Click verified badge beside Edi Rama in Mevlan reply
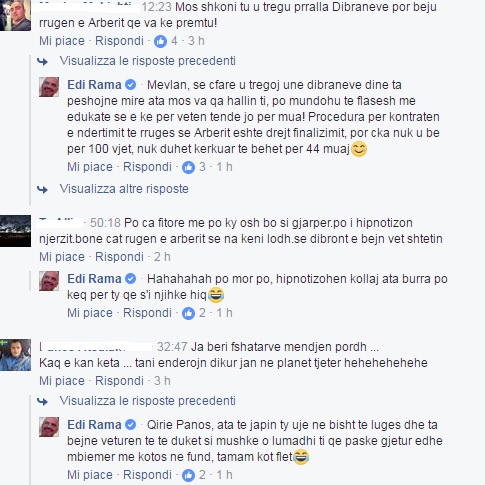 coord(130,85)
